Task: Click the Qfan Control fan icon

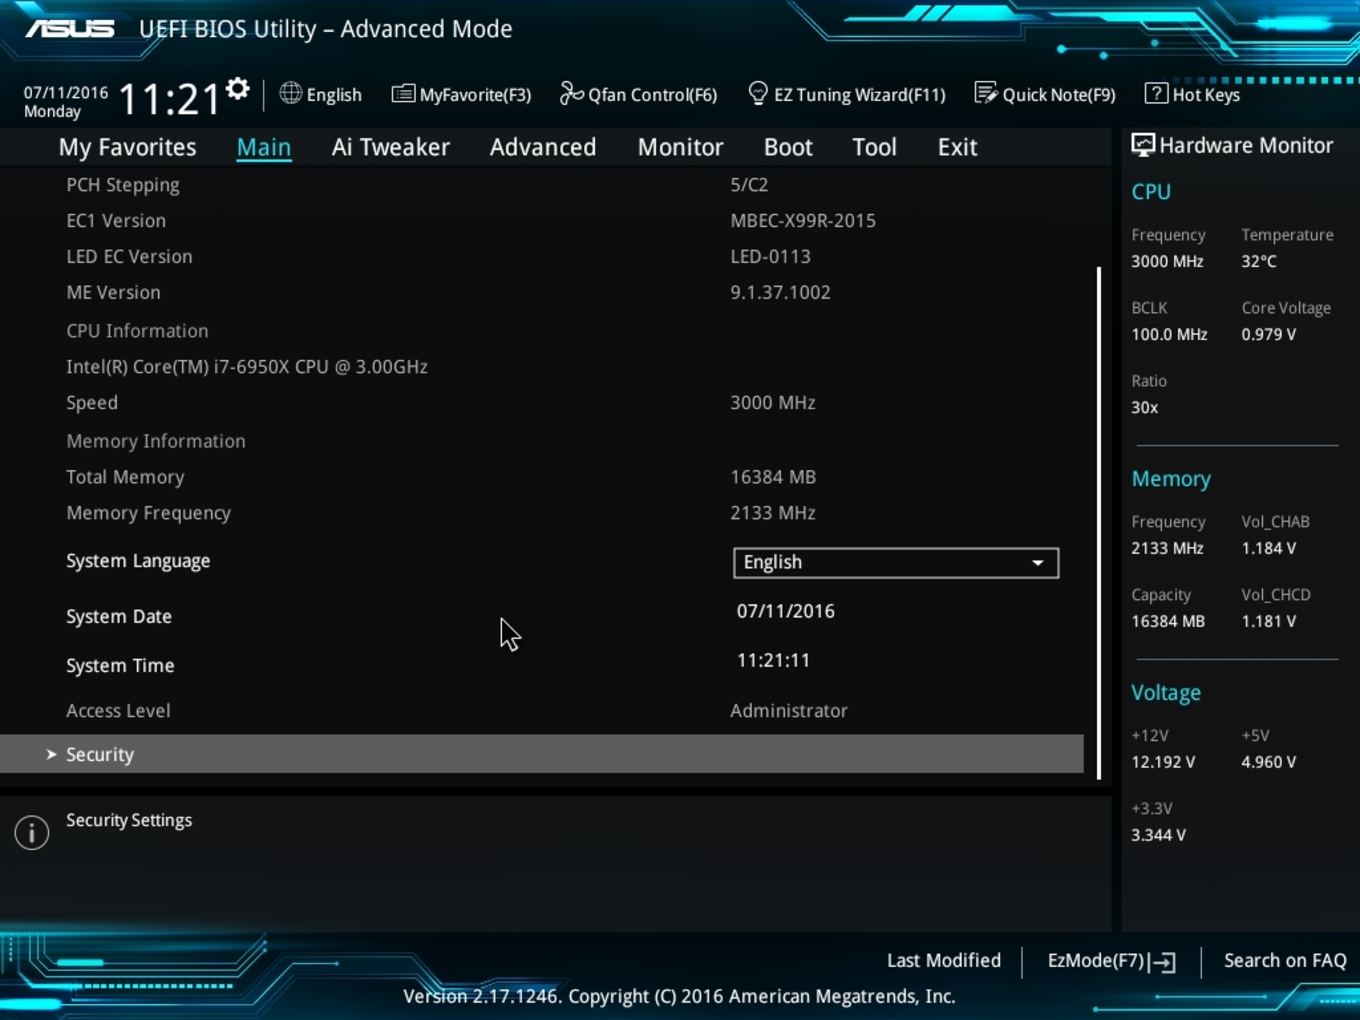Action: point(571,93)
